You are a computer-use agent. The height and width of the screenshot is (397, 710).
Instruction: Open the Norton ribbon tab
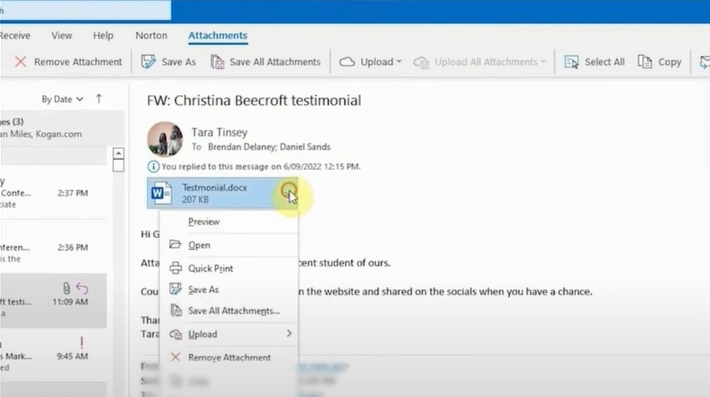pos(151,35)
